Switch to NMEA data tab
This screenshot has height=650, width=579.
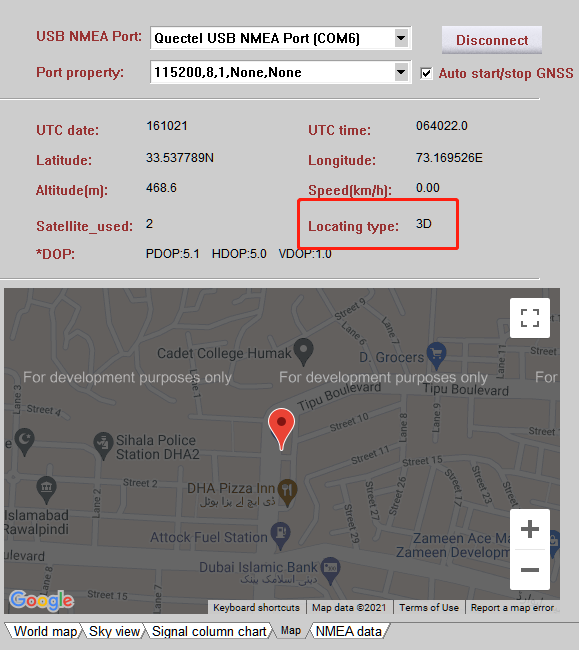click(x=349, y=631)
